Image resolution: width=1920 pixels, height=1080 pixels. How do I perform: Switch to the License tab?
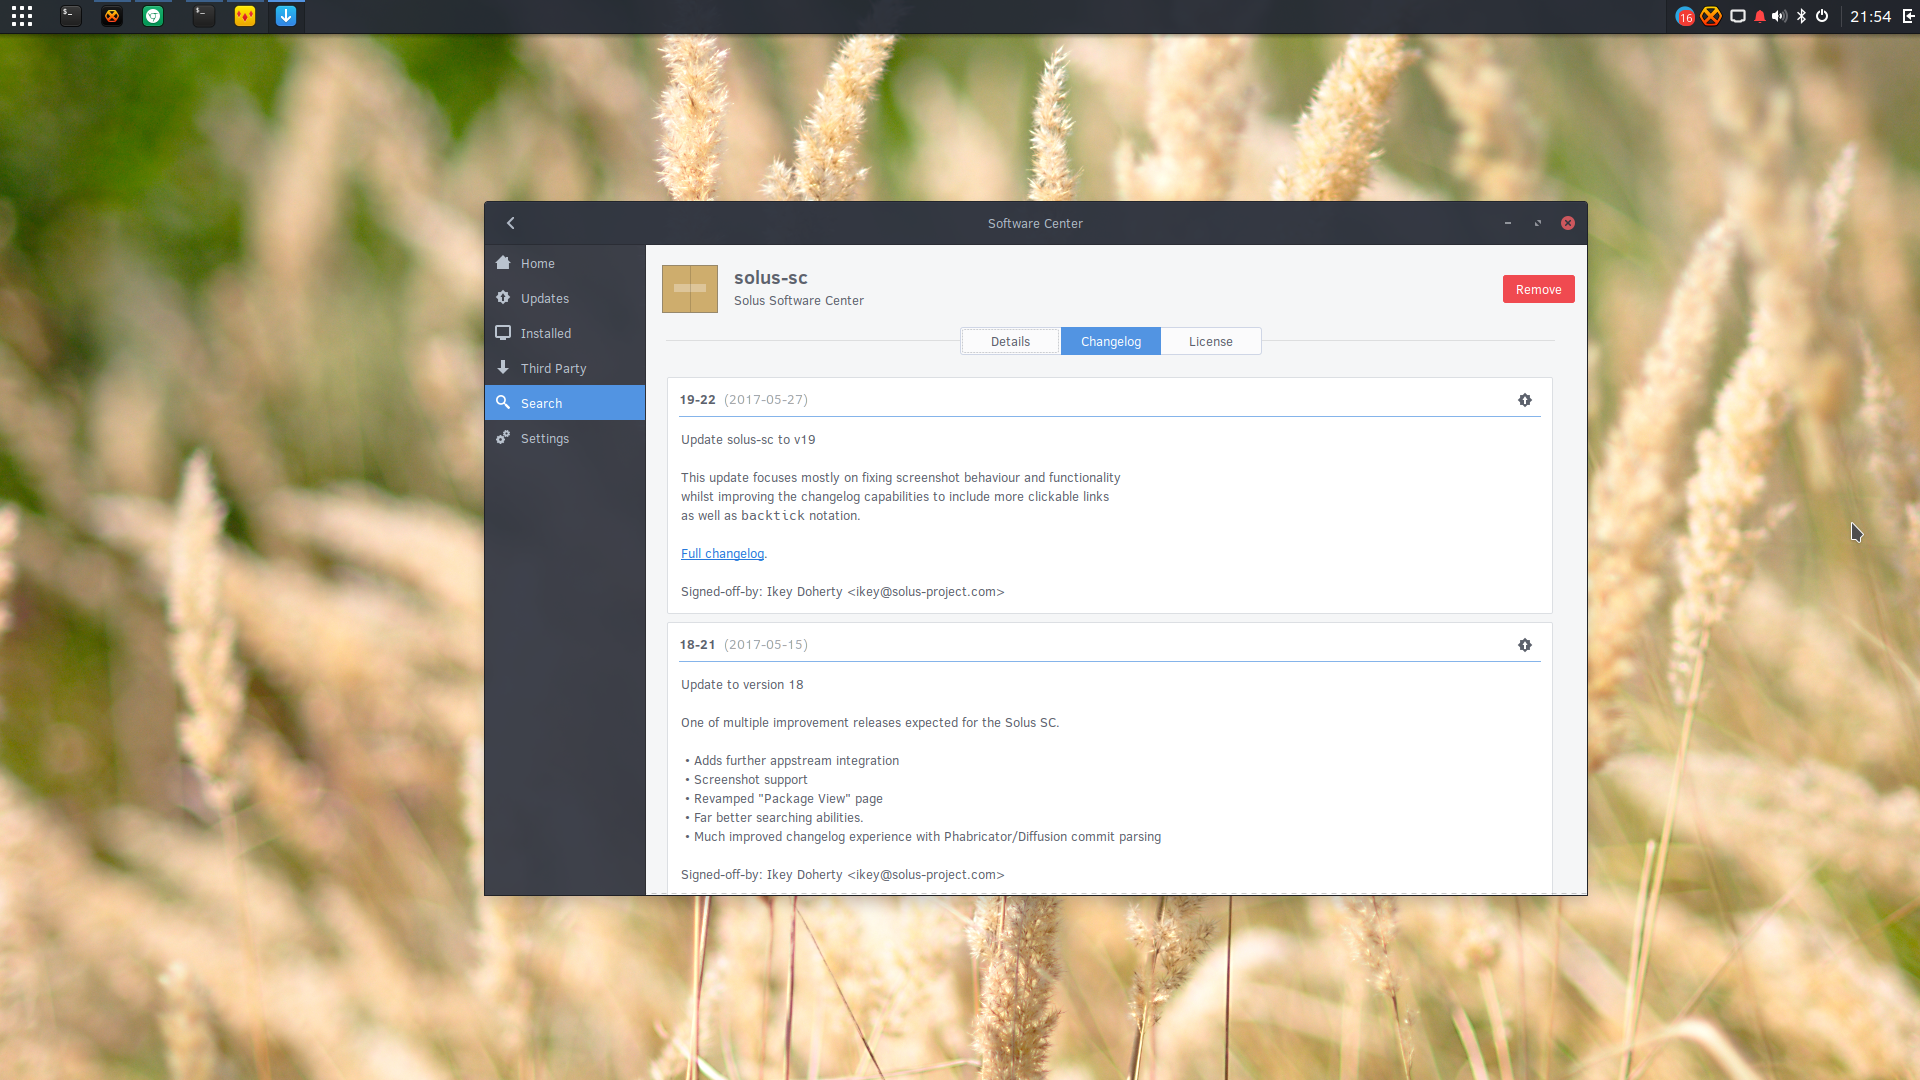[x=1210, y=341]
